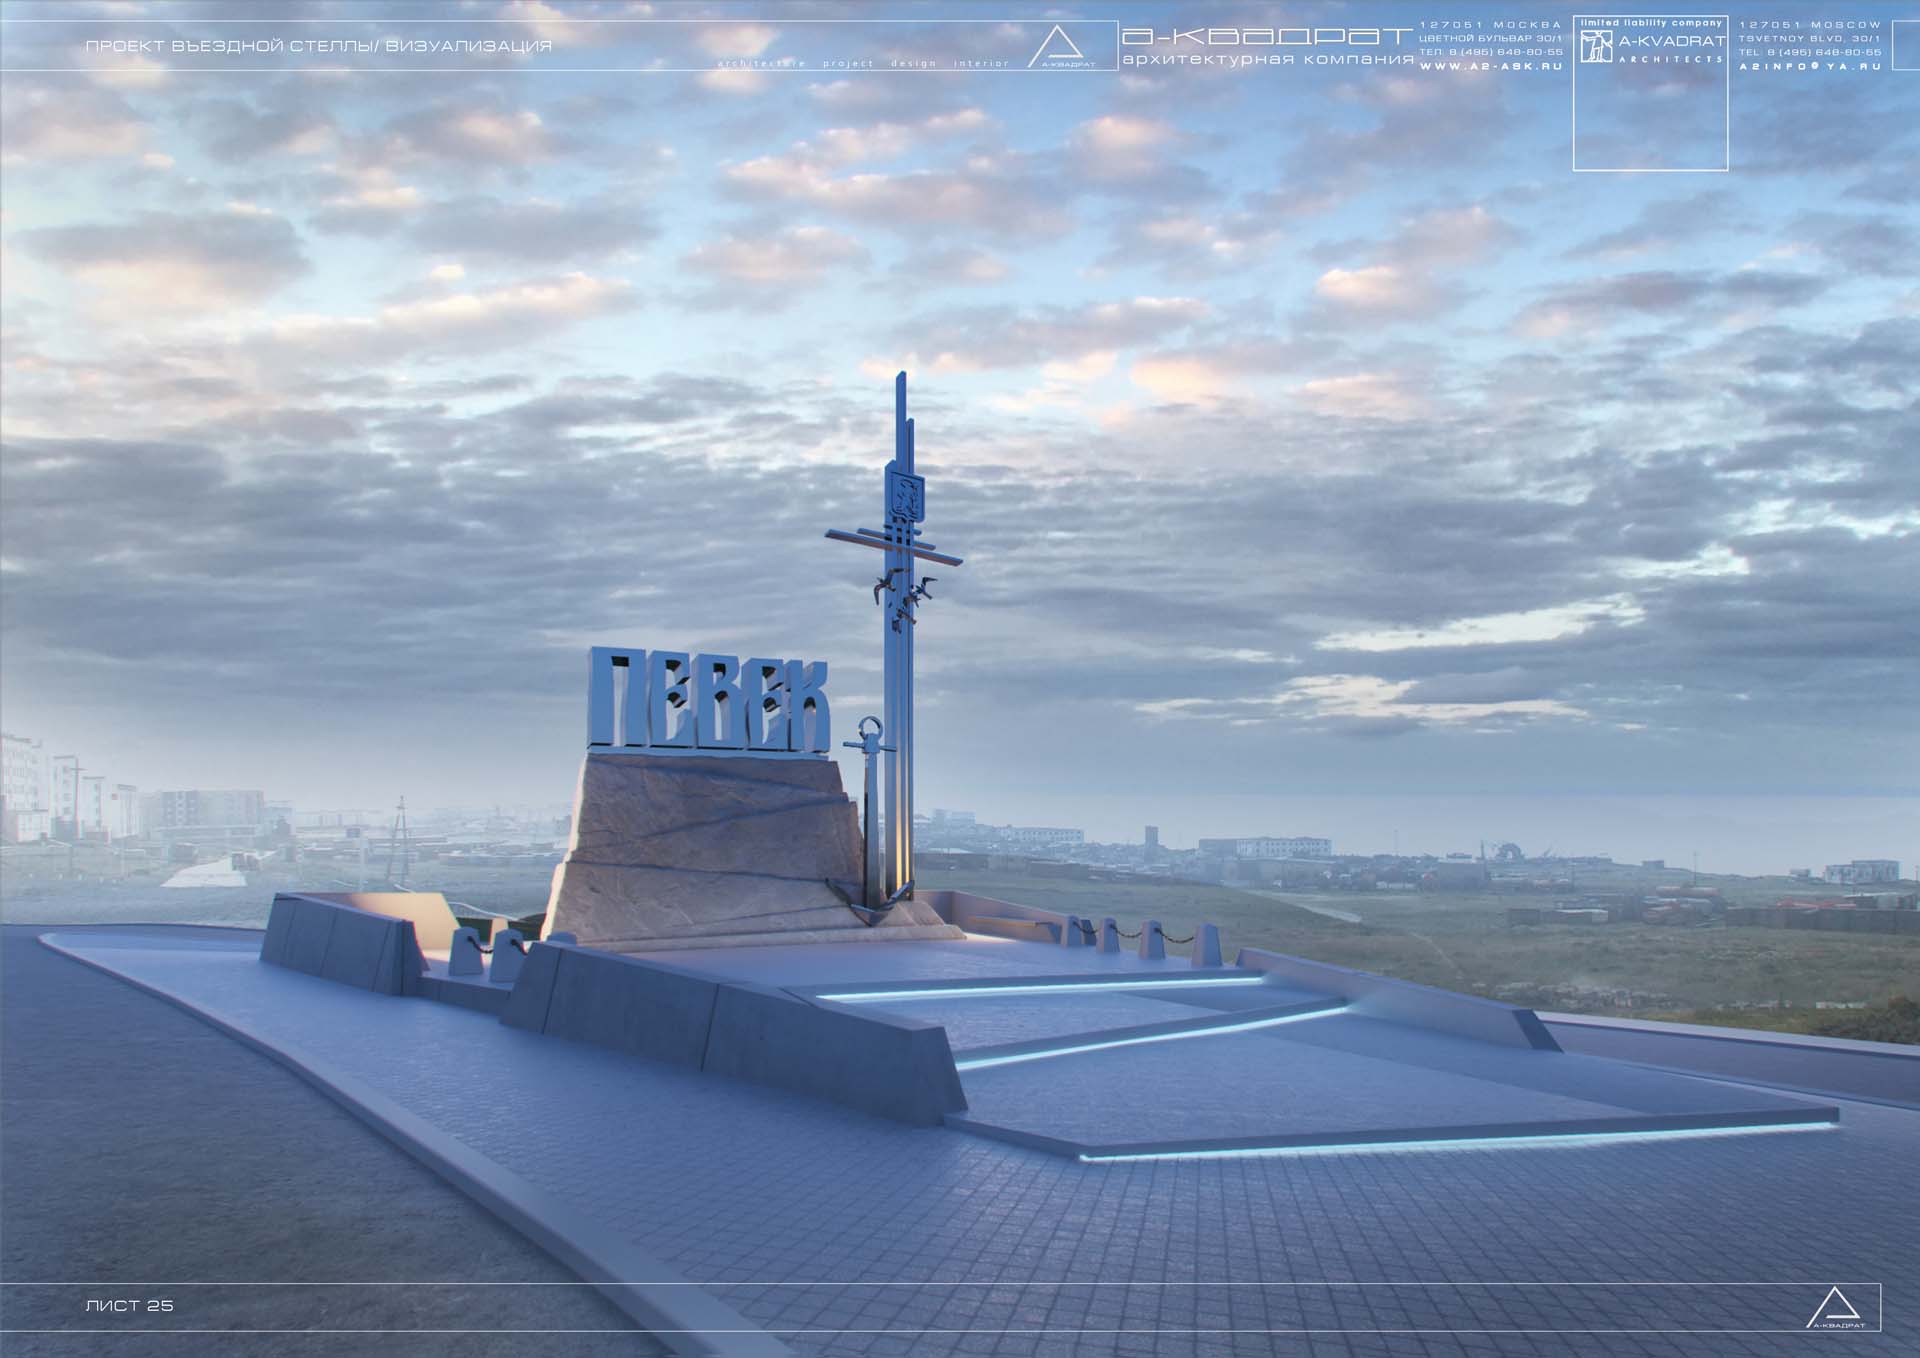Click the limited liability company label
This screenshot has width=1920, height=1358.
1651,22
